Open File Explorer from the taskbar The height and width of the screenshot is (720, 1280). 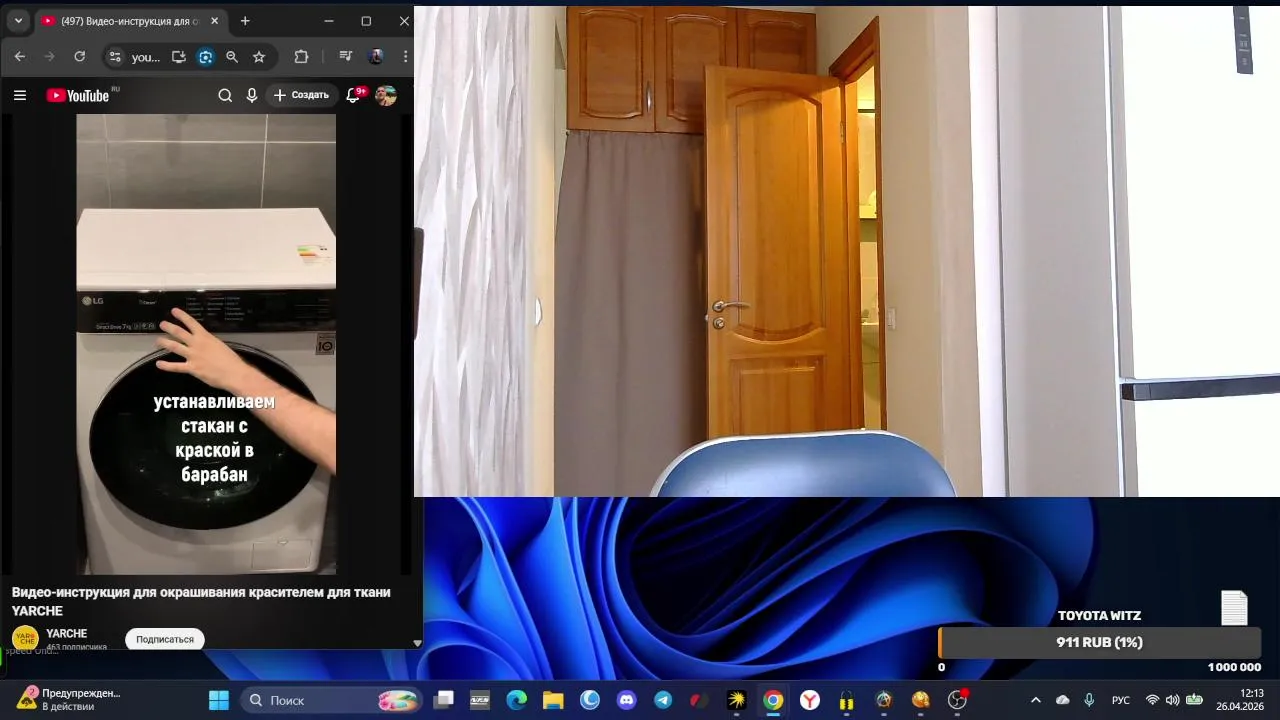click(x=553, y=700)
